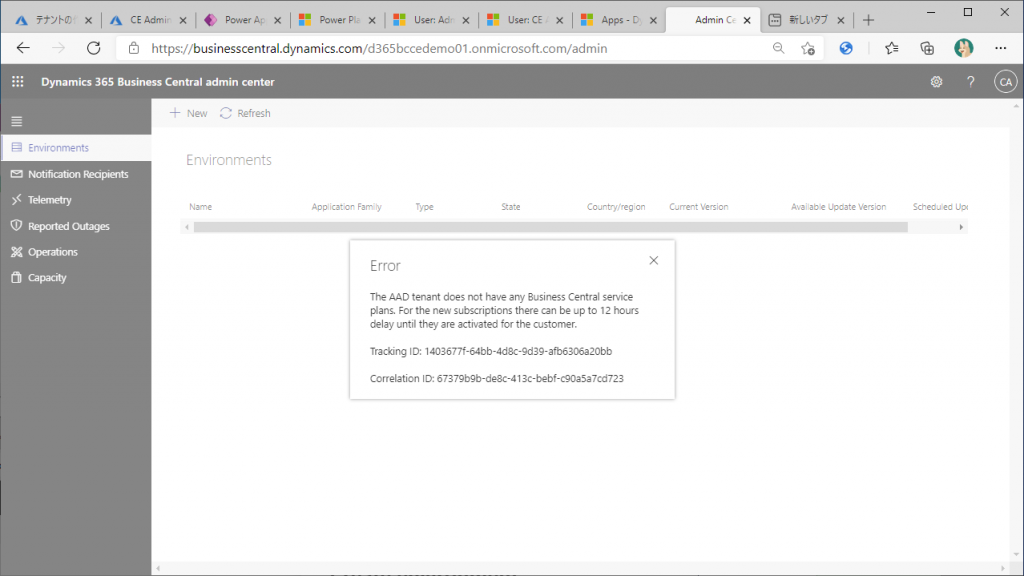The height and width of the screenshot is (576, 1024).
Task: Click the Dynamics 365 Business Central admin center title
Action: 158,82
